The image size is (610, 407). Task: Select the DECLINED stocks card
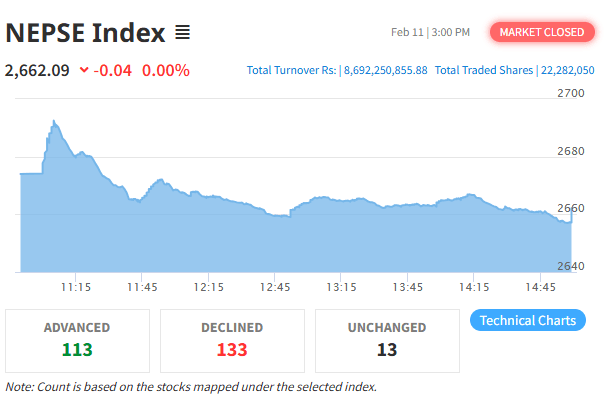pyautogui.click(x=232, y=339)
